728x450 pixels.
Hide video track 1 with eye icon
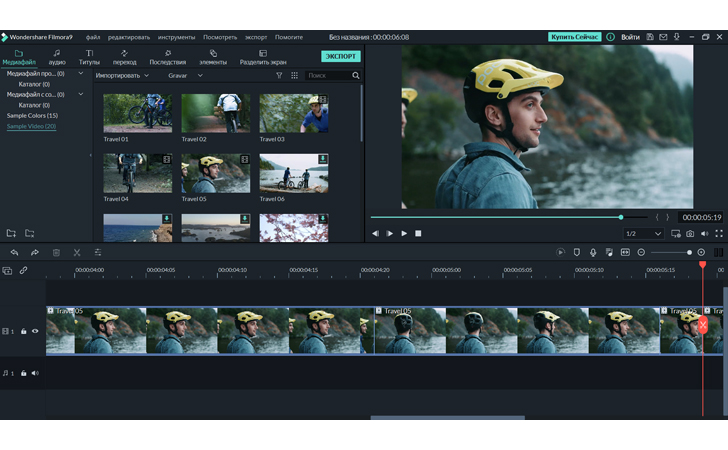click(x=35, y=331)
